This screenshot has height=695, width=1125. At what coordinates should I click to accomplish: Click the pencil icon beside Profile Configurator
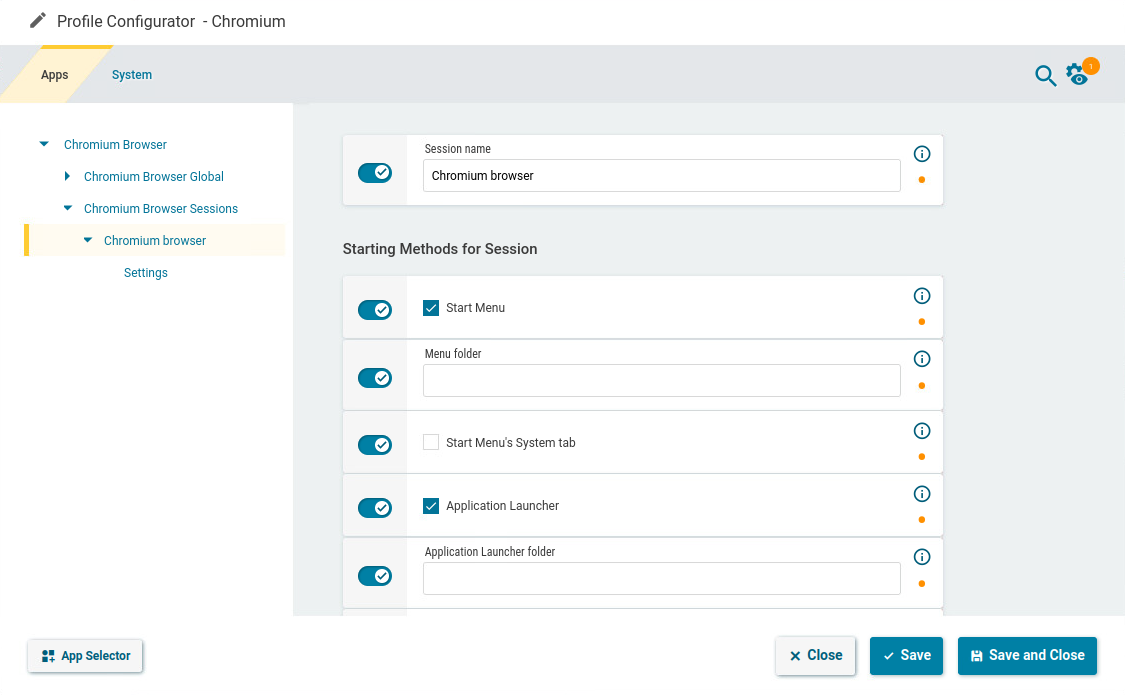[38, 21]
